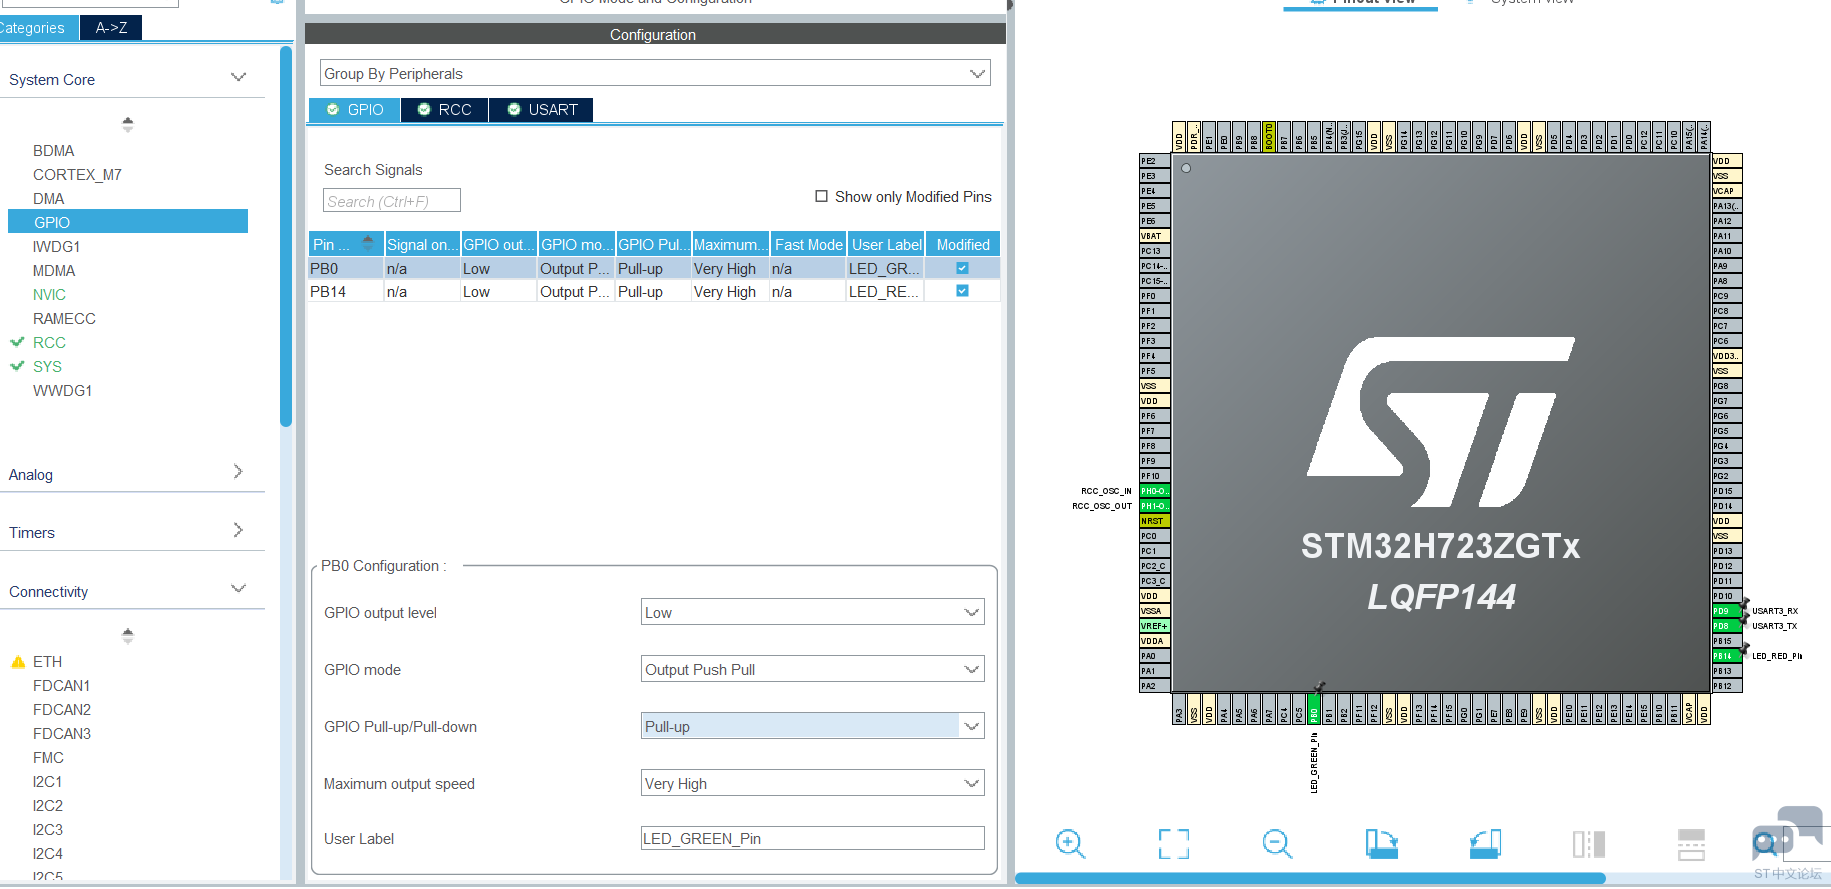Select IWDG1 in System Core
Viewport: 1831px width, 889px height.
point(57,247)
